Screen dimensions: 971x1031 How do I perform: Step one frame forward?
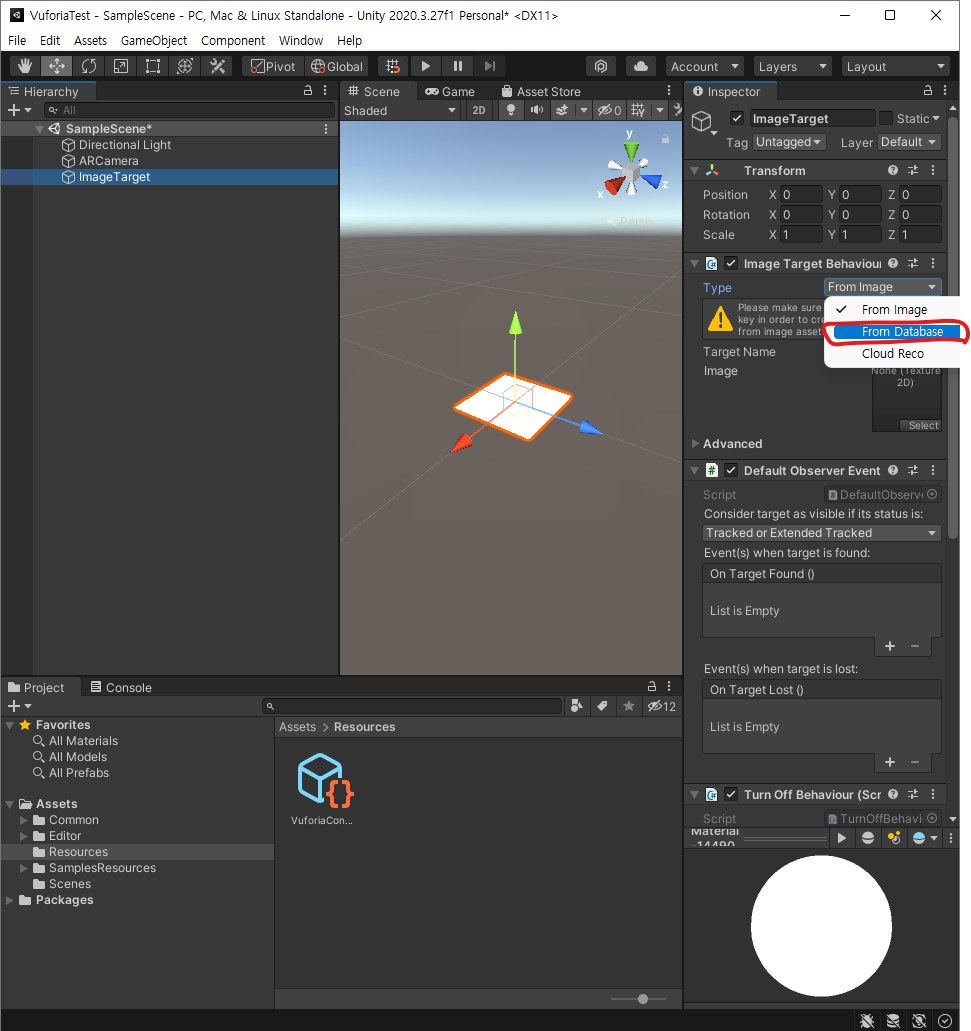pos(490,66)
